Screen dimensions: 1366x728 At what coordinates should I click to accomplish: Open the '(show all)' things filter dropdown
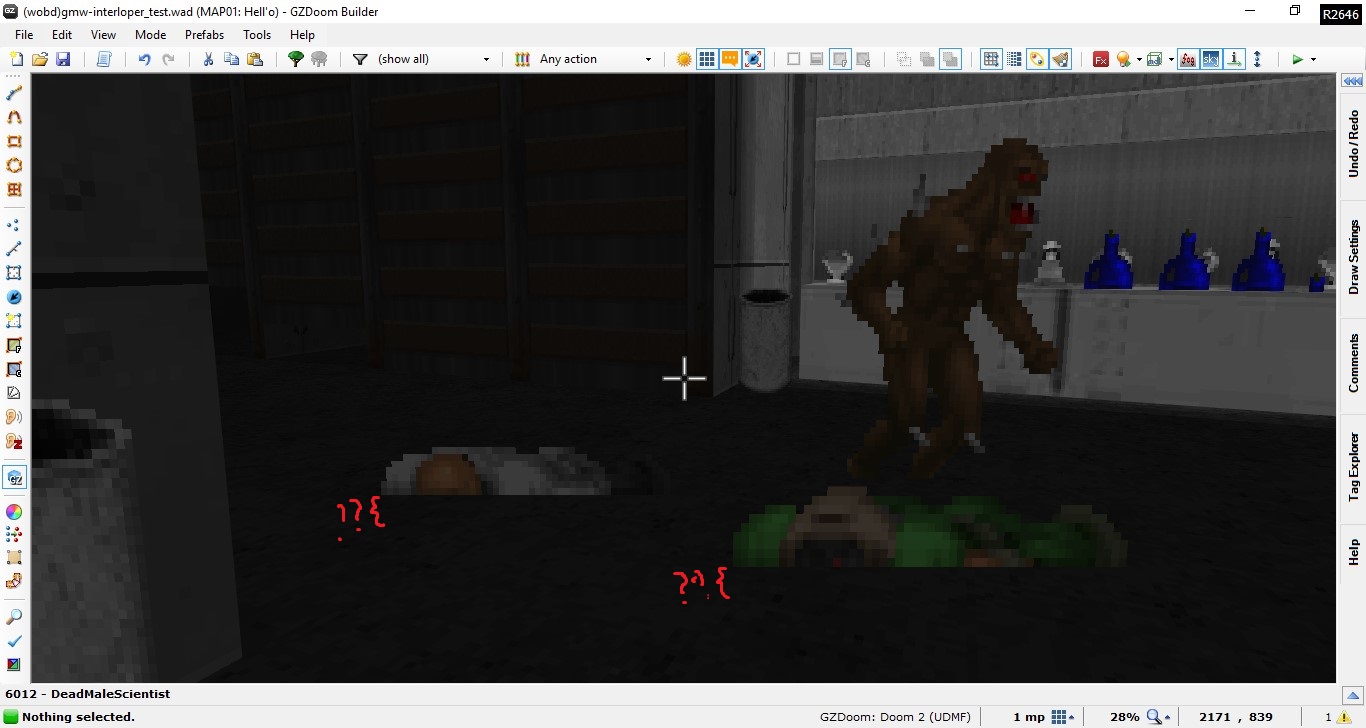[434, 59]
